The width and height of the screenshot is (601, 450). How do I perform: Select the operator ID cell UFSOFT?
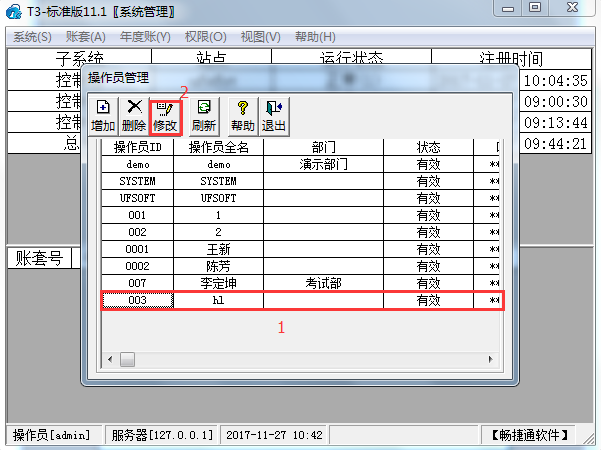click(x=138, y=198)
